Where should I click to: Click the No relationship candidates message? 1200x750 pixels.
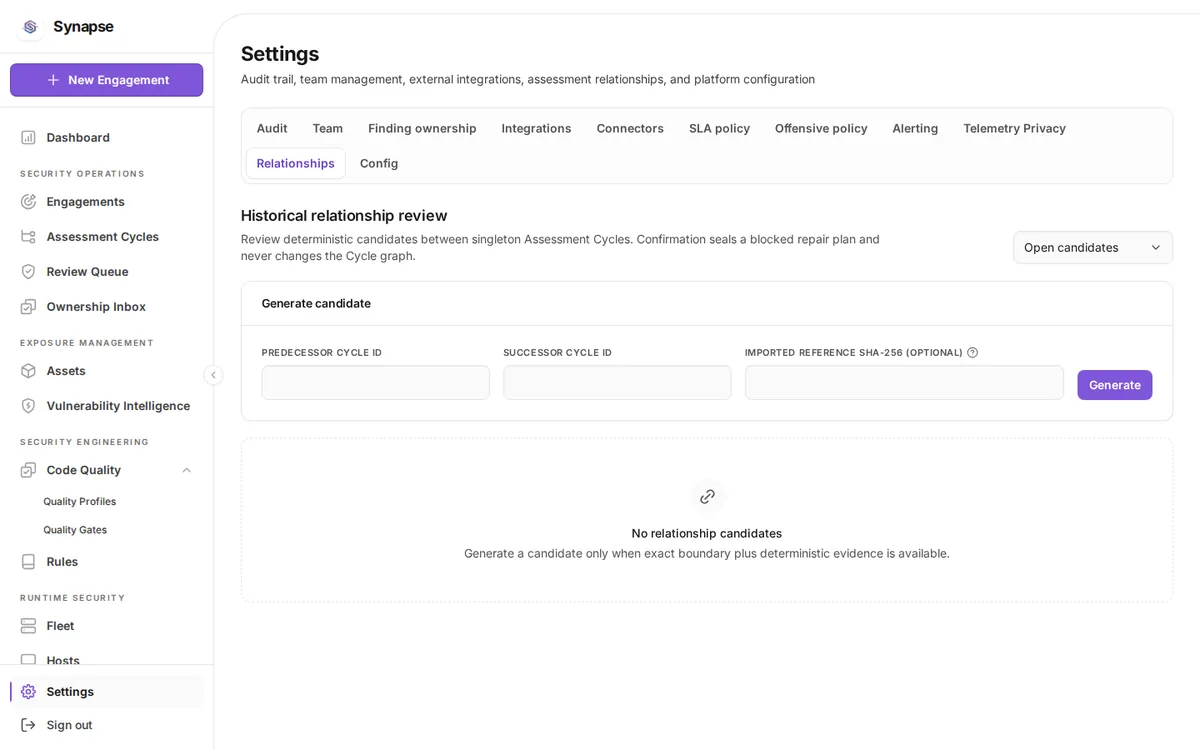click(x=707, y=533)
